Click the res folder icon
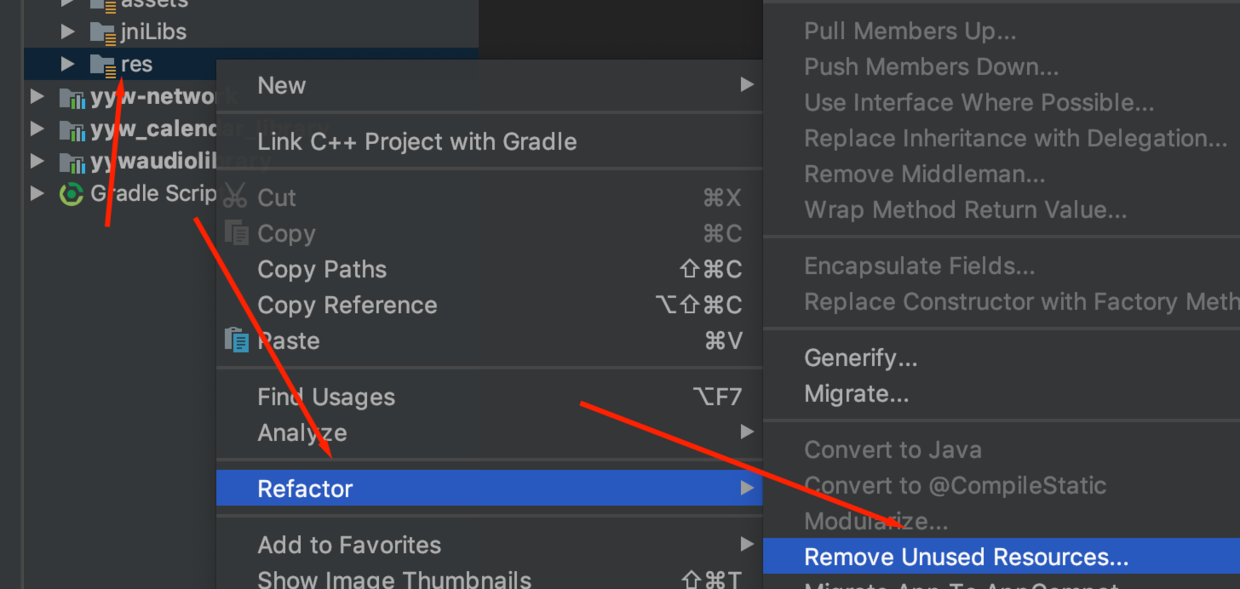This screenshot has width=1240, height=589. tap(102, 65)
